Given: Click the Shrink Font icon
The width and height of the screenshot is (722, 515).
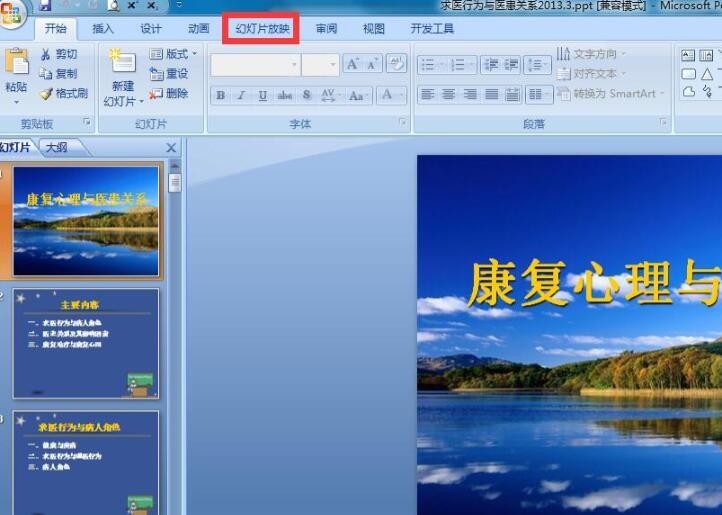Looking at the screenshot, I should coord(372,64).
